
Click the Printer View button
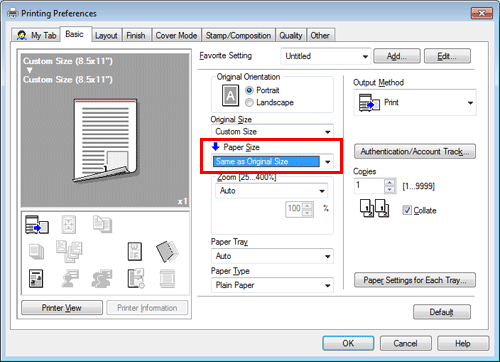(62, 308)
